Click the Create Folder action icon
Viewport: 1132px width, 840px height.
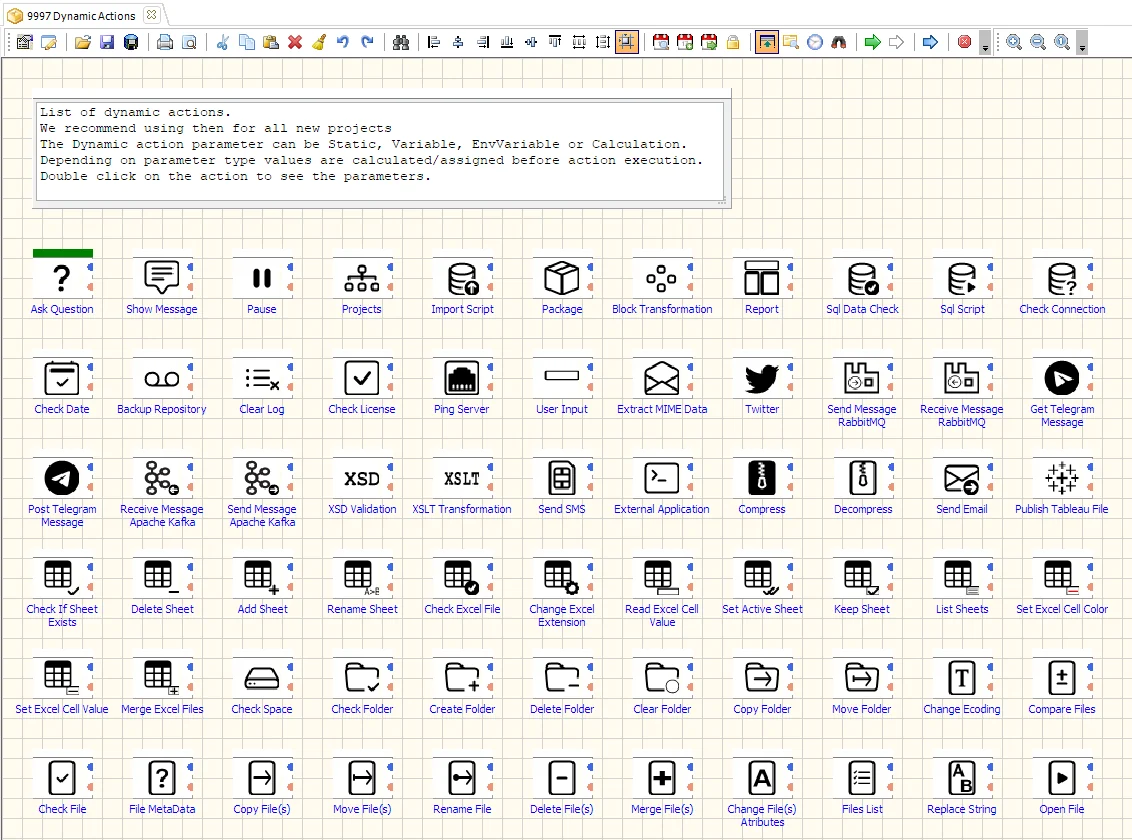(462, 678)
